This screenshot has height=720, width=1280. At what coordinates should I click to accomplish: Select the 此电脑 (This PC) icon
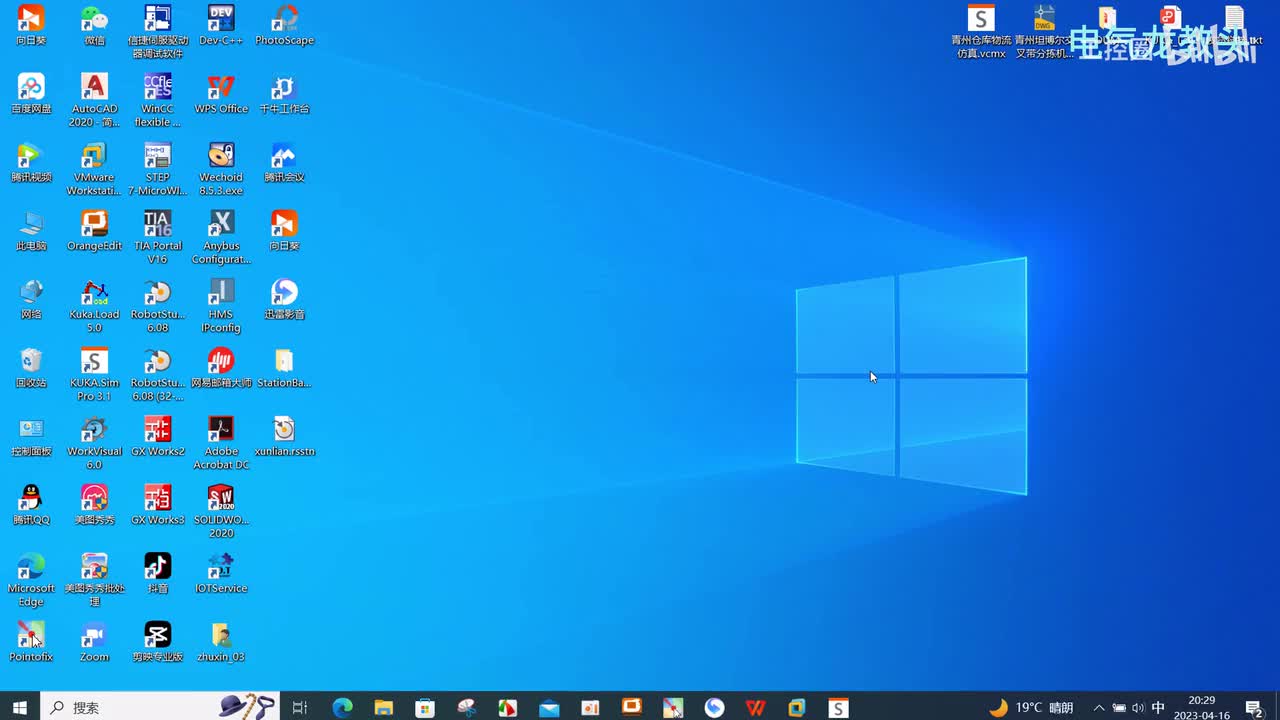coord(31,231)
